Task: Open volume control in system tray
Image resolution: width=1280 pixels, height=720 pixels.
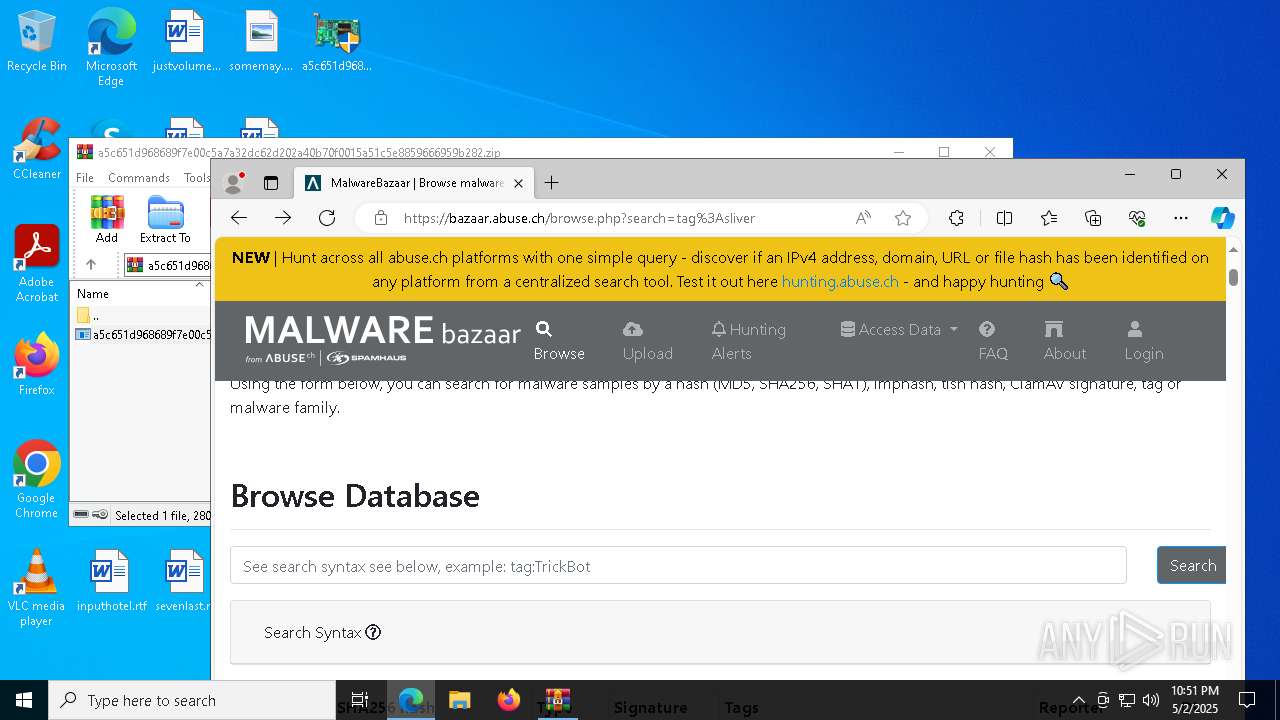Action: pos(1151,700)
